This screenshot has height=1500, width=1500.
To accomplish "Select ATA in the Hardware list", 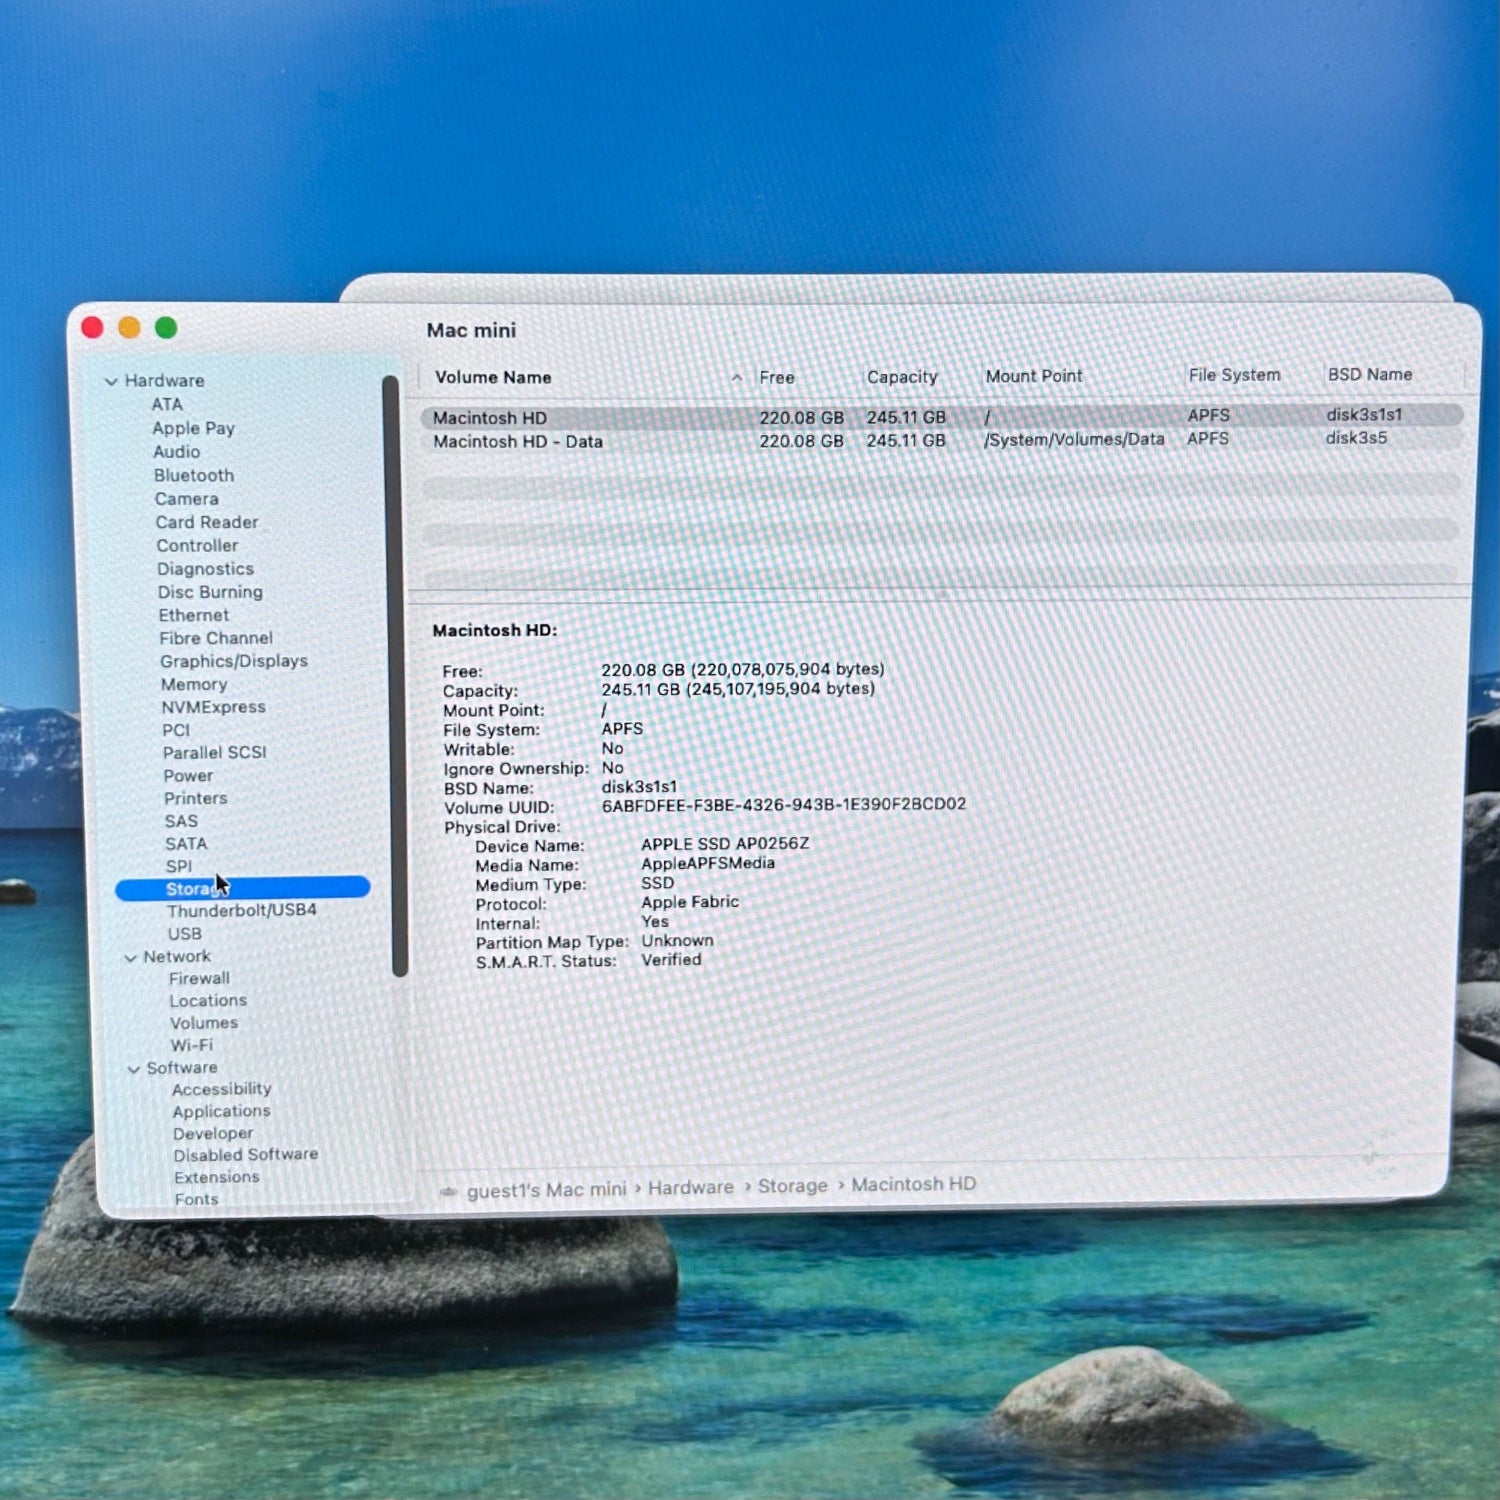I will [x=167, y=404].
